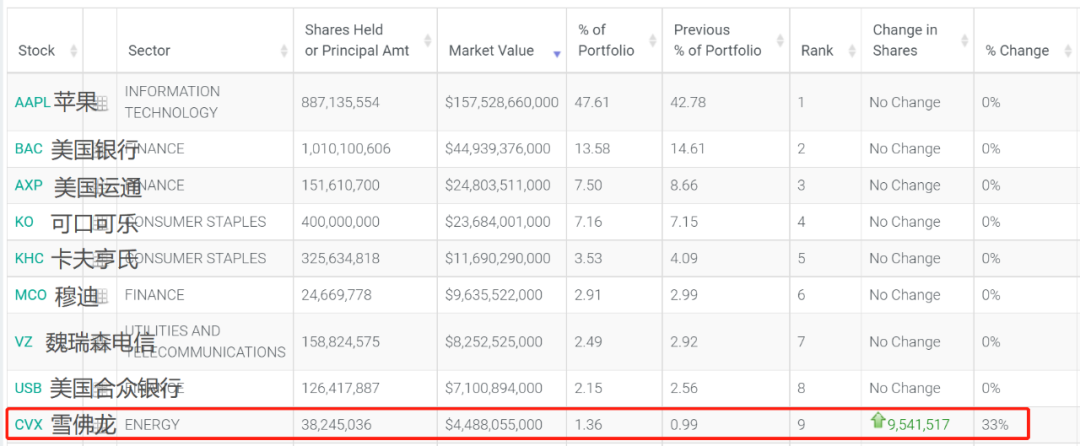The height and width of the screenshot is (446, 1080).
Task: Go to the VZ stock ticker
Action: (24, 342)
